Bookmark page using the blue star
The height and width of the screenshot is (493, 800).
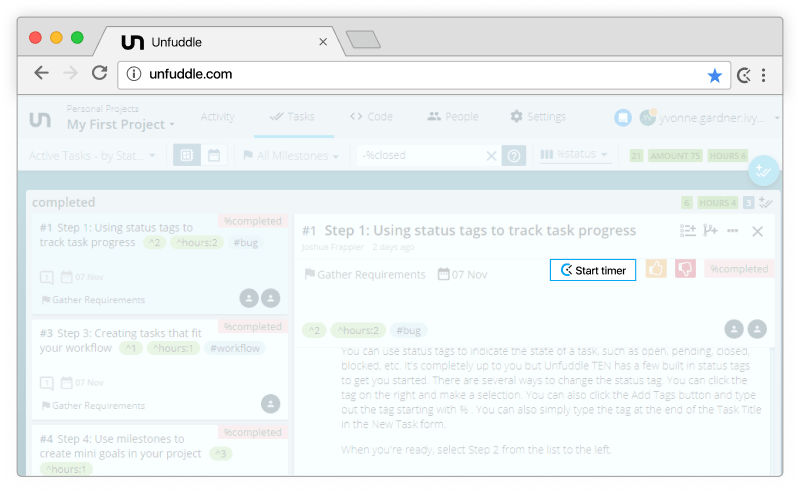(x=714, y=76)
